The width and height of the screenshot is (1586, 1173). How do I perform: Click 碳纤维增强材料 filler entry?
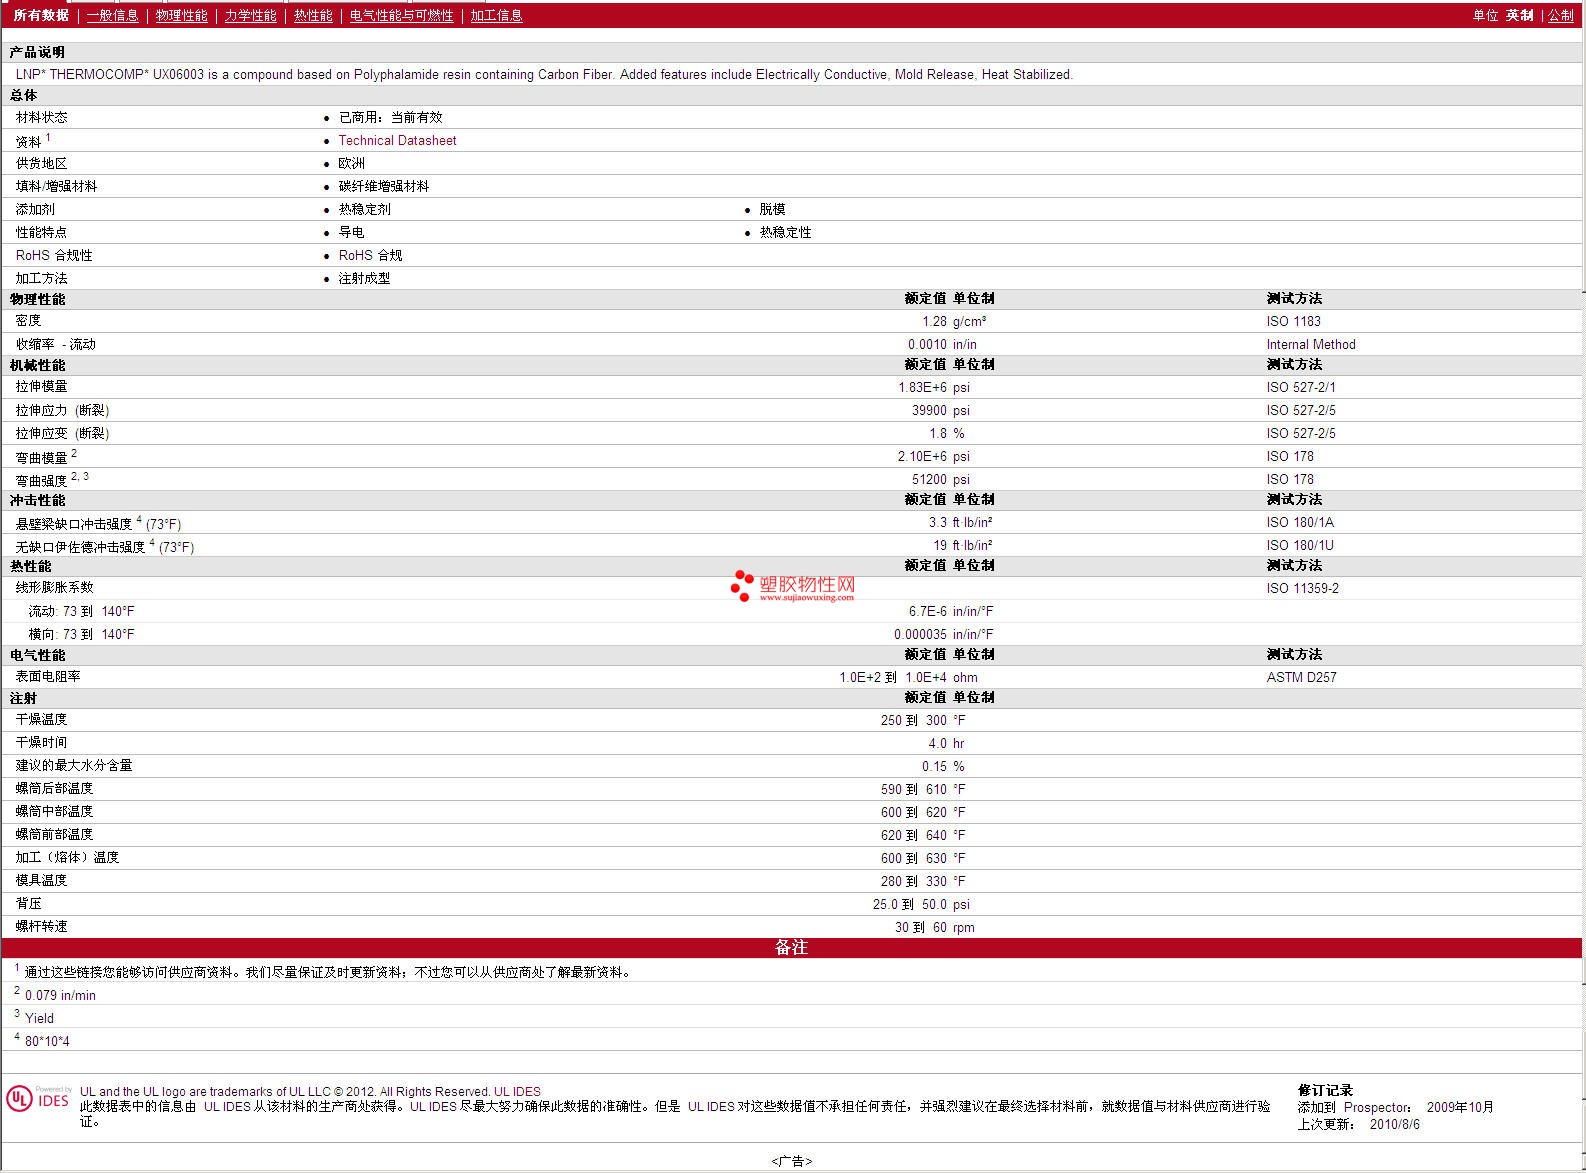[x=384, y=187]
